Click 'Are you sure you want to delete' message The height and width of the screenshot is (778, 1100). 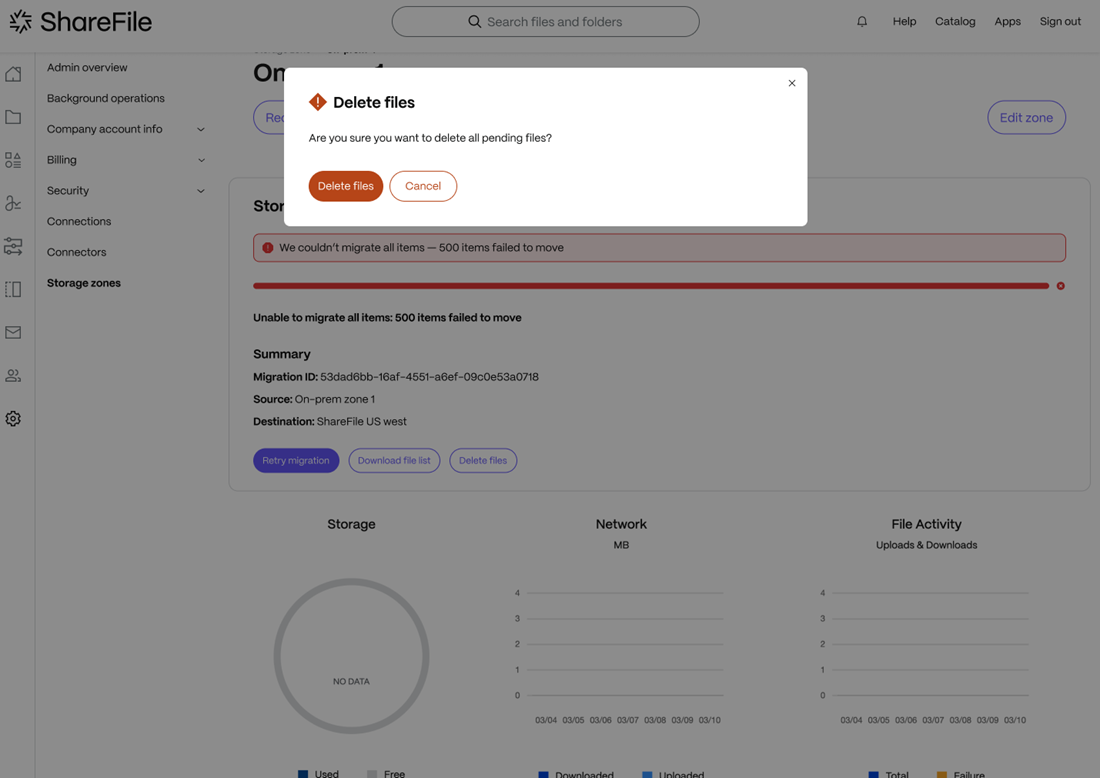(430, 138)
